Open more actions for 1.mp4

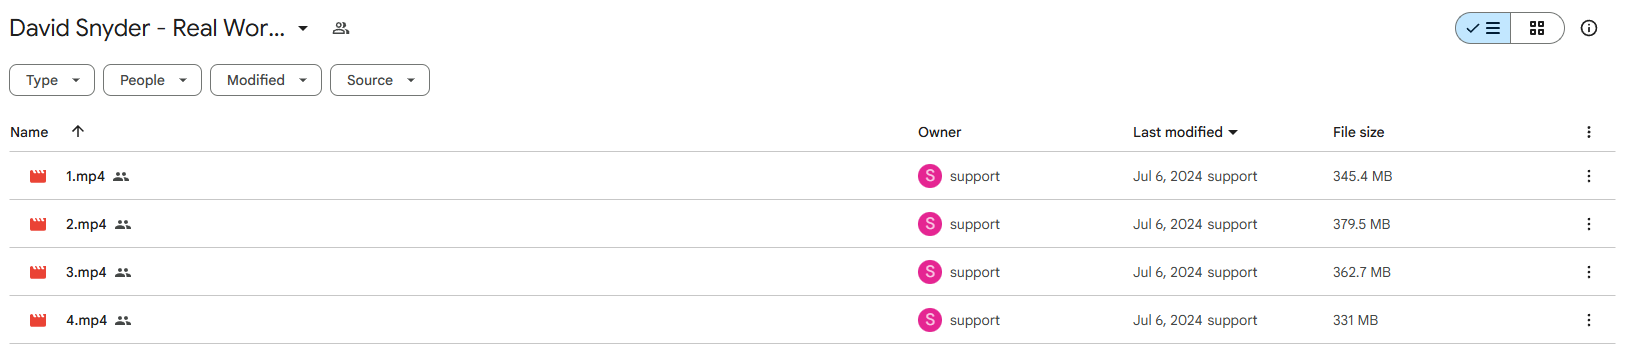point(1588,176)
